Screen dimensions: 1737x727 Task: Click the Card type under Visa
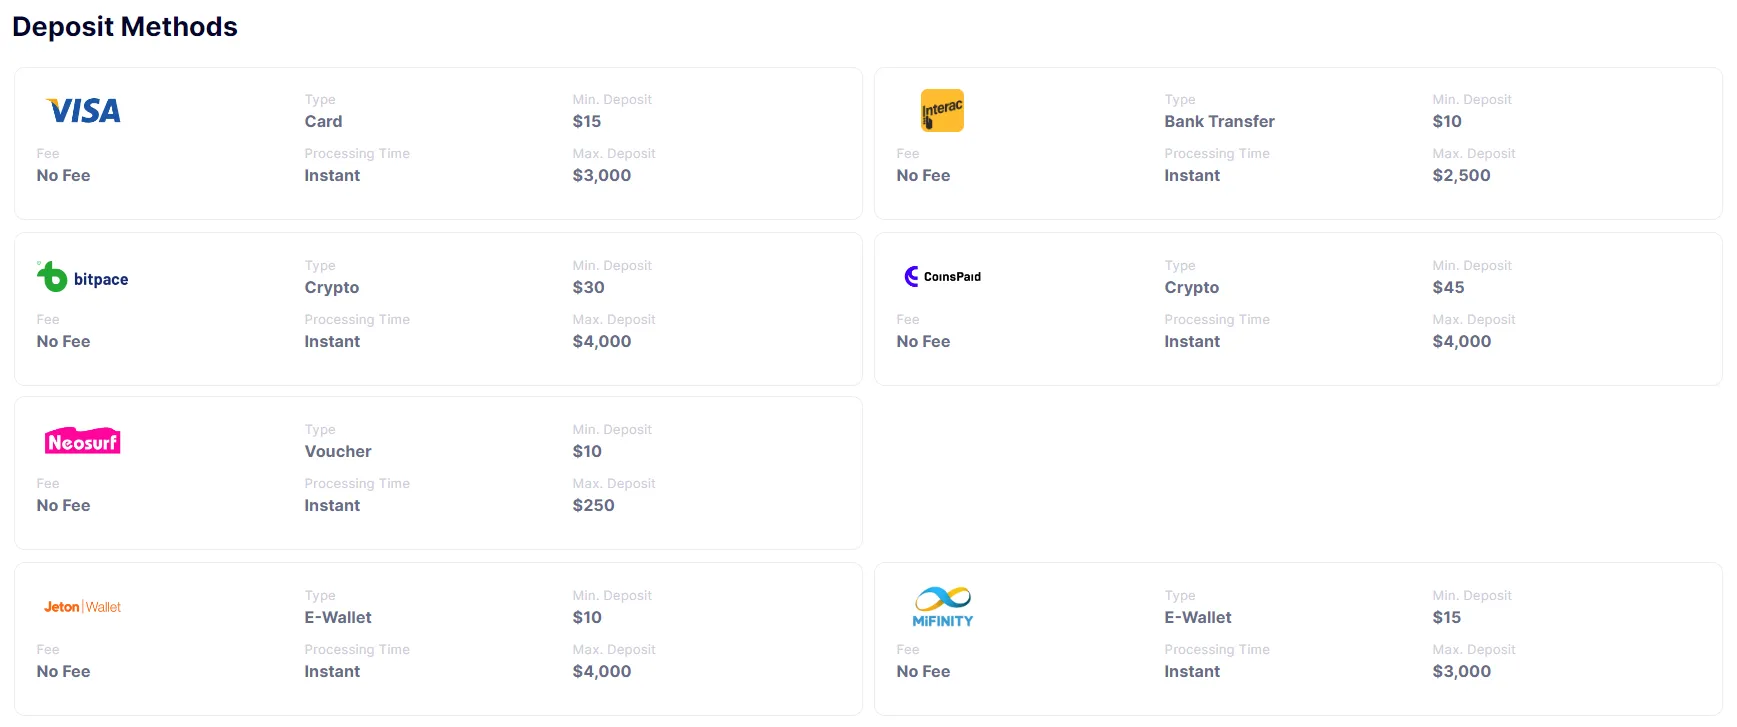tap(323, 121)
